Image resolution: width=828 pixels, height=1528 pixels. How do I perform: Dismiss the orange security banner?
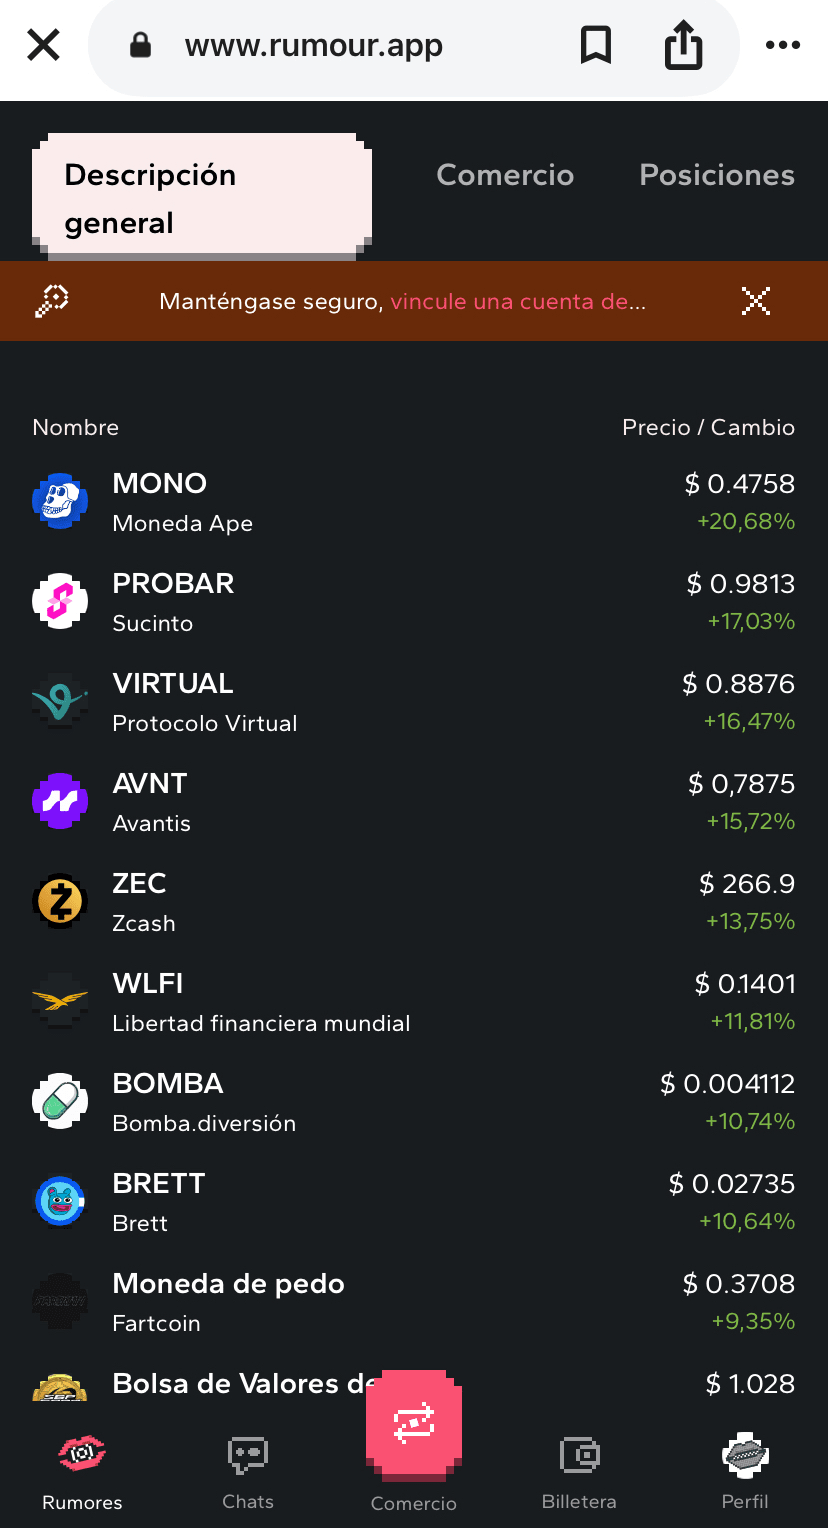[x=756, y=301]
